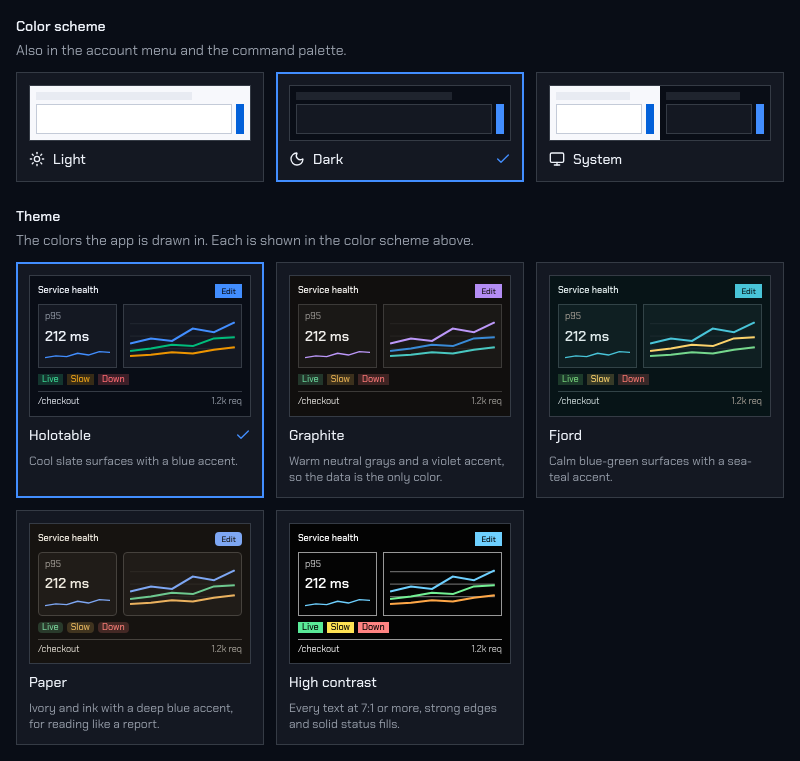Image resolution: width=800 pixels, height=761 pixels.
Task: Click the Light scheme preview thumbnail
Action: pos(140,113)
